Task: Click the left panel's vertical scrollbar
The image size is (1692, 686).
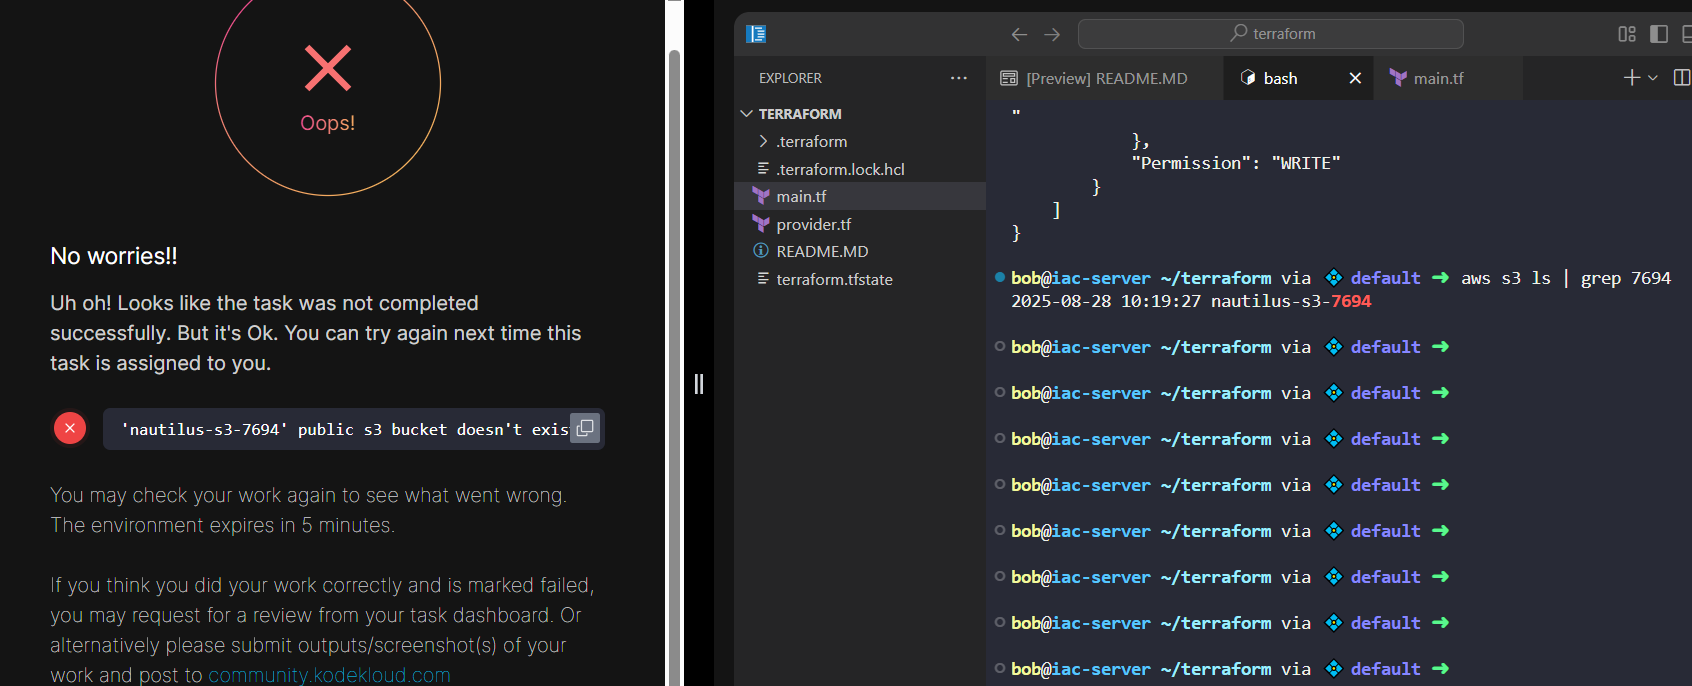Action: (x=674, y=350)
